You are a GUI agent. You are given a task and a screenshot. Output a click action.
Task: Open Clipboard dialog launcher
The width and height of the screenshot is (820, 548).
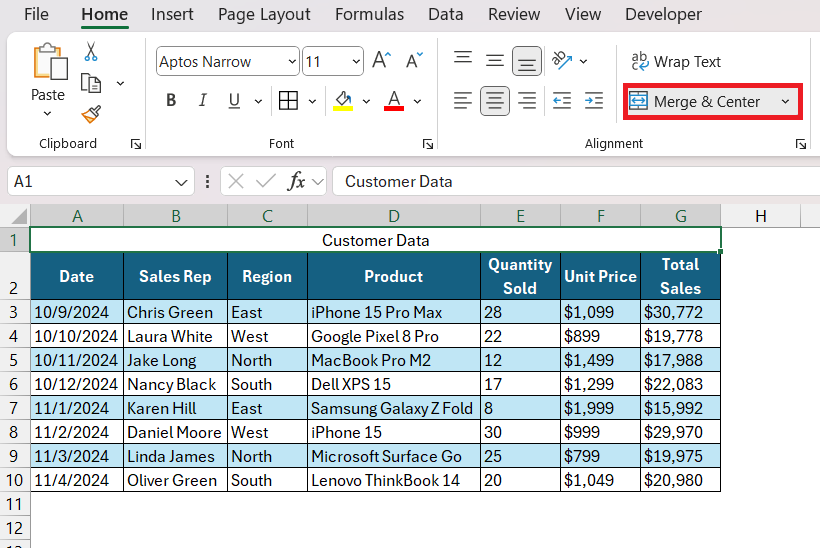pos(136,144)
